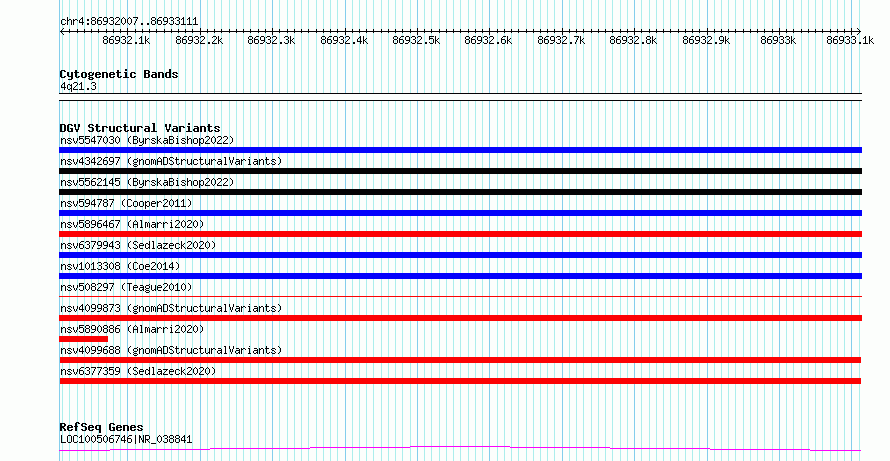Image resolution: width=890 pixels, height=461 pixels.
Task: Click ruler tick labeled 86932.7k
Action: [561, 40]
